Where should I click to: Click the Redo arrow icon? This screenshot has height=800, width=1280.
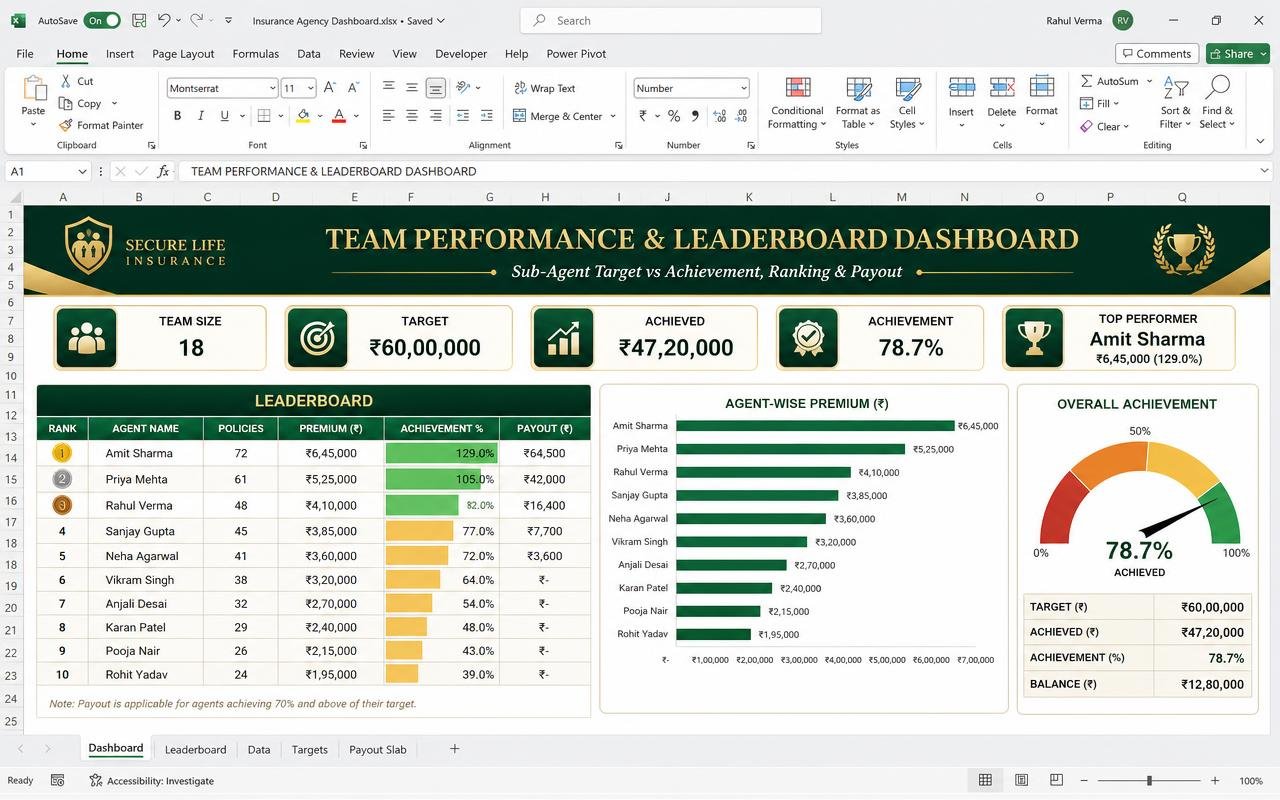click(x=197, y=20)
